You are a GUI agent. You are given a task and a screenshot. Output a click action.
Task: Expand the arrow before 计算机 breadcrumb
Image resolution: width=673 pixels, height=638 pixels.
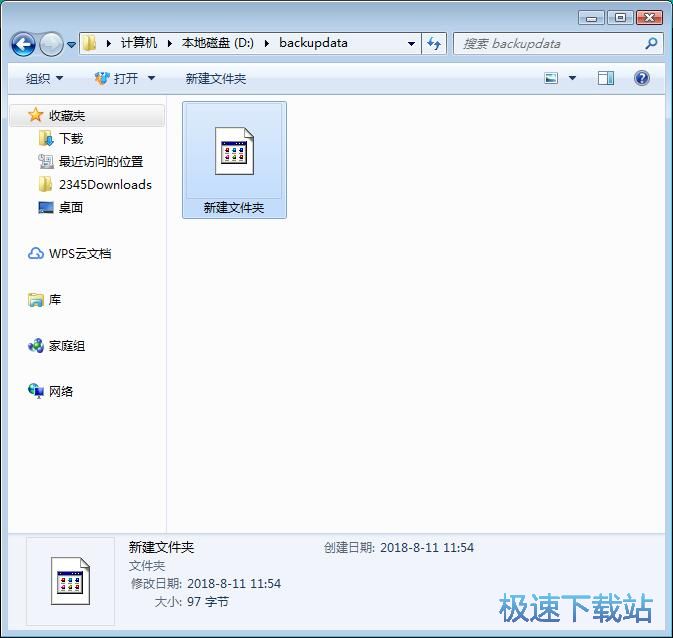click(x=109, y=43)
